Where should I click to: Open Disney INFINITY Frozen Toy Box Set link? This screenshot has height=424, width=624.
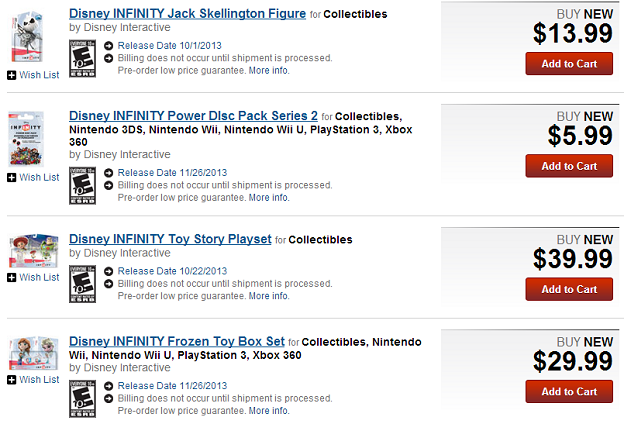click(177, 341)
